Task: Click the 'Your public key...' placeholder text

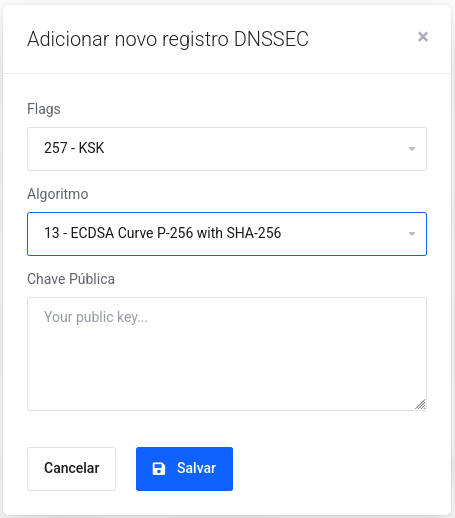Action: pyautogui.click(x=96, y=317)
